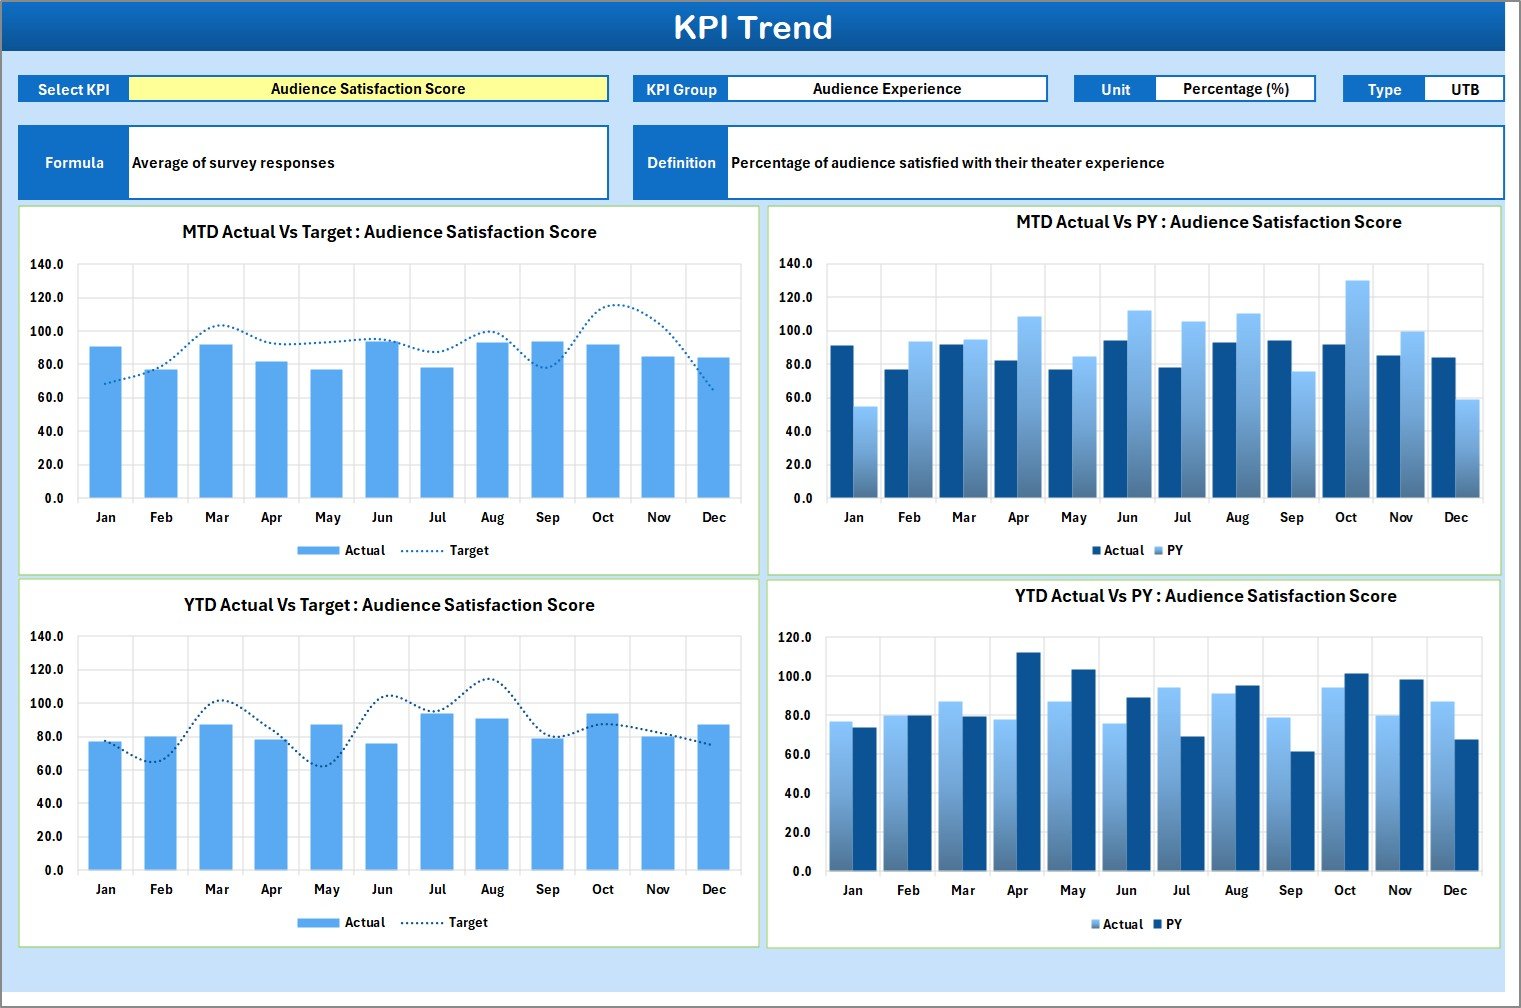Click the Unit header label
1521x1008 pixels.
[x=1113, y=88]
